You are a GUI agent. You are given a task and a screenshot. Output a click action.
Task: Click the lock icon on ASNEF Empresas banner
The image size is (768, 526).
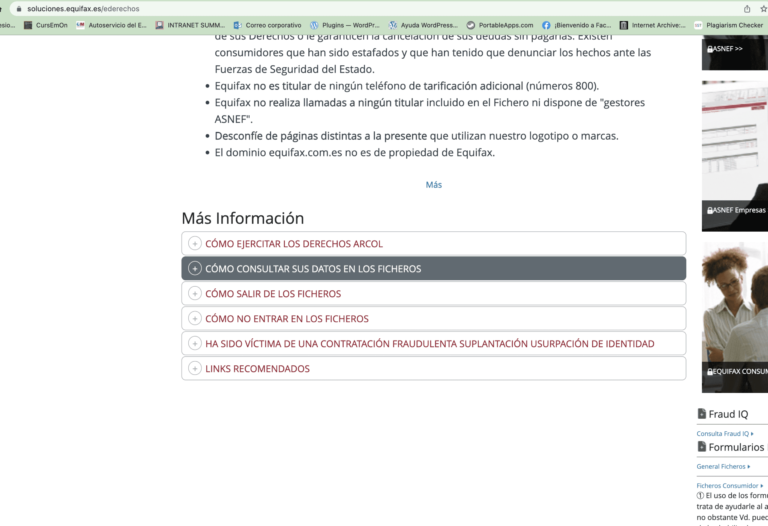pyautogui.click(x=710, y=211)
